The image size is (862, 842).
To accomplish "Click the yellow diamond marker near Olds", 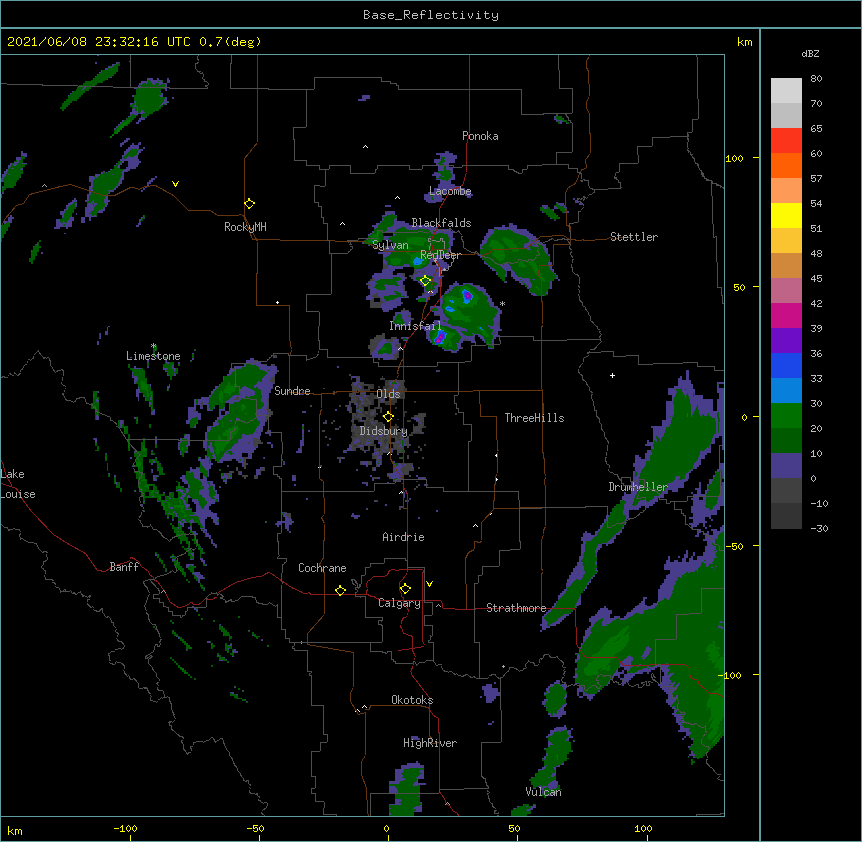I will (388, 417).
